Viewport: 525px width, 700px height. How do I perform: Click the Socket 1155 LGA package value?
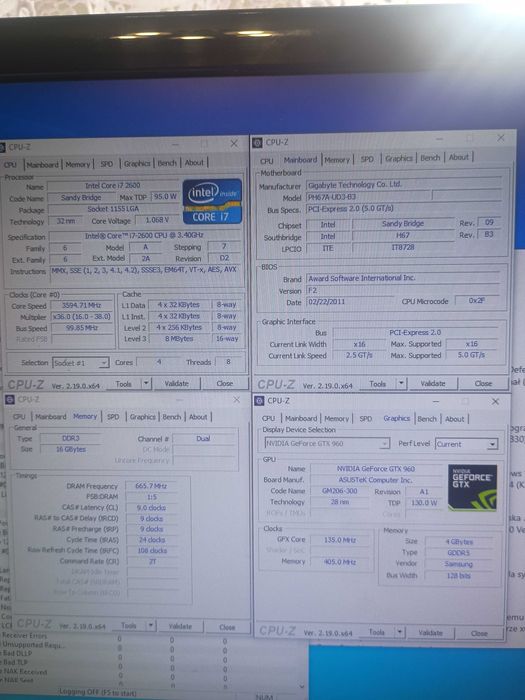pyautogui.click(x=113, y=209)
